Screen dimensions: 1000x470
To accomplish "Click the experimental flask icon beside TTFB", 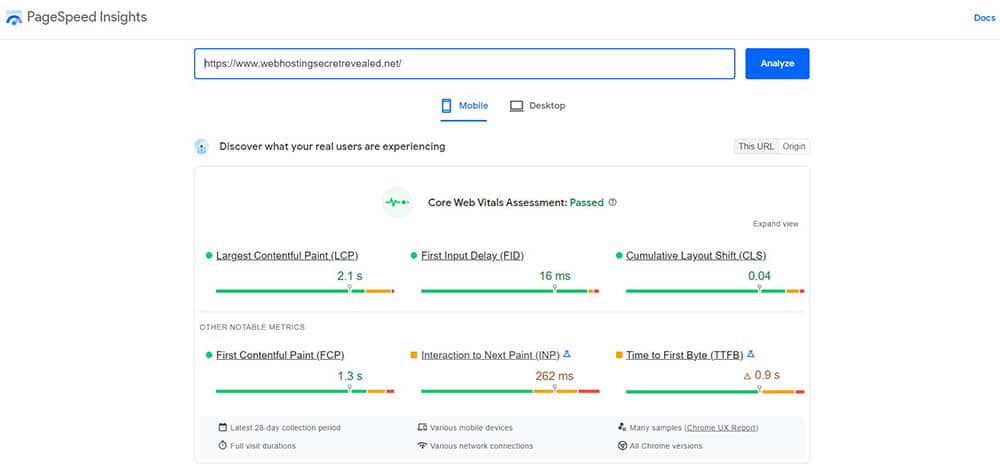I will tap(750, 354).
